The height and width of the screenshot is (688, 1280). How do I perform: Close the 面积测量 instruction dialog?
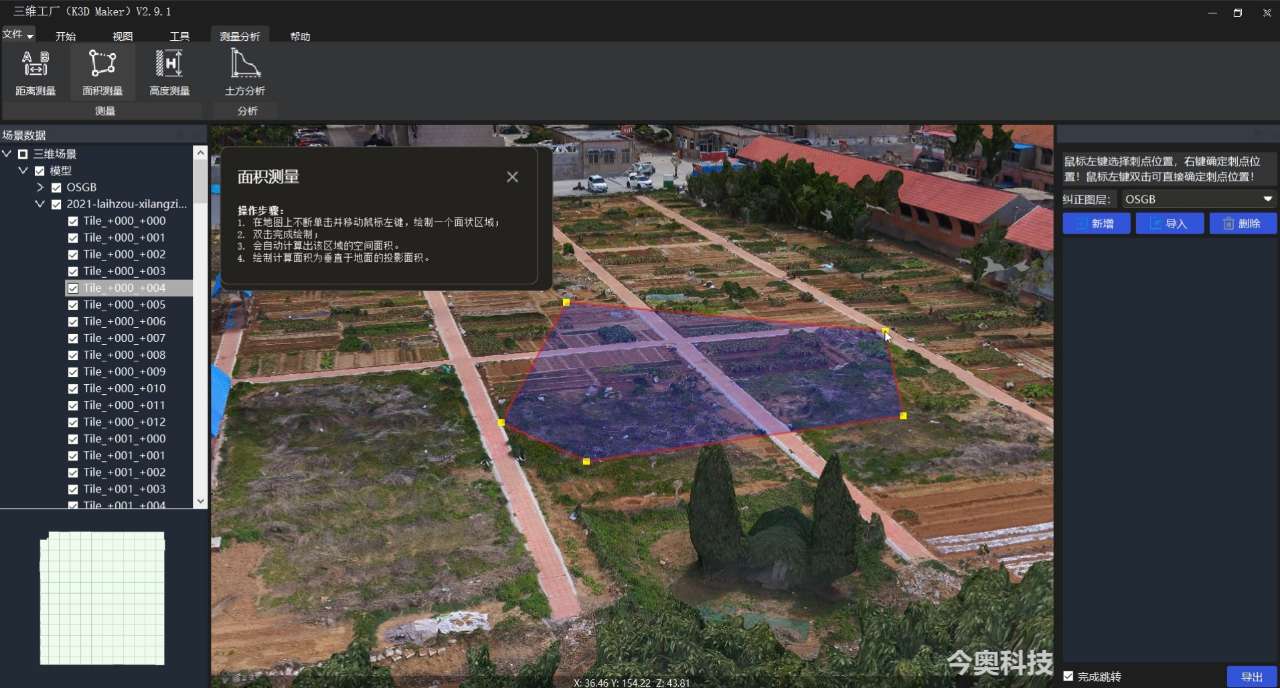(x=512, y=176)
